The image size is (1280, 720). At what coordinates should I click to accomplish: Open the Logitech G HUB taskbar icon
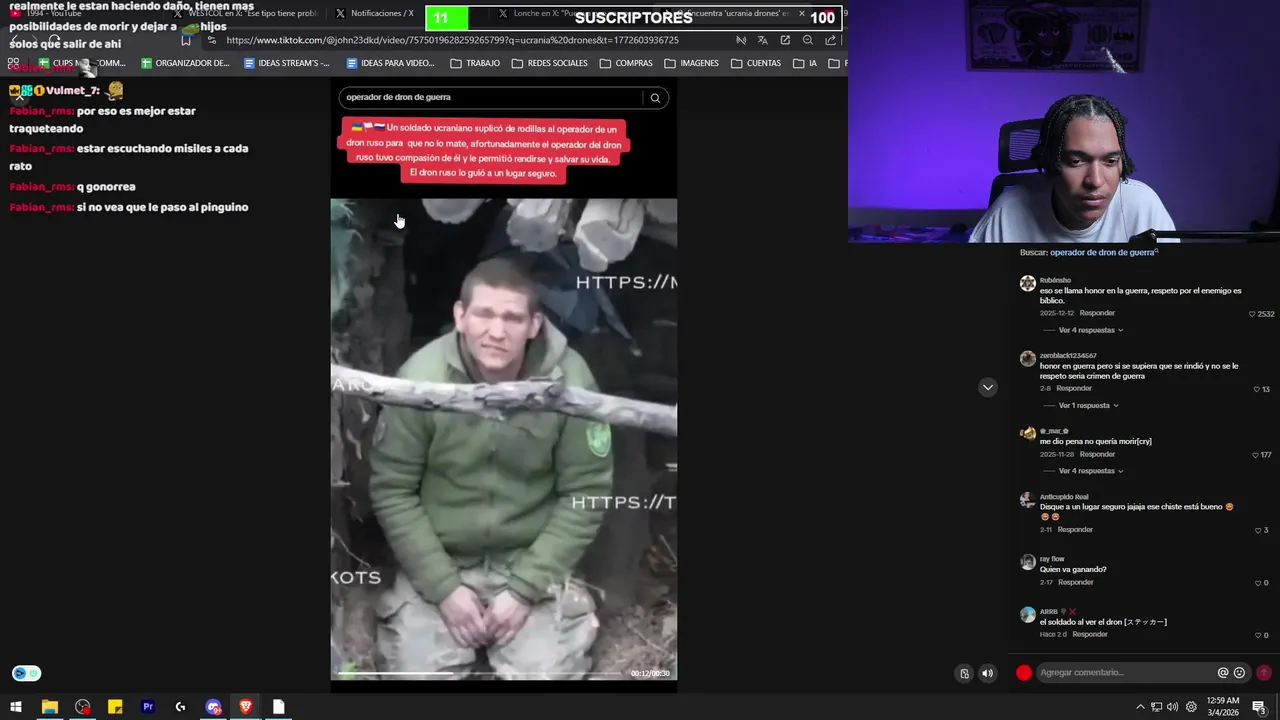coord(180,707)
